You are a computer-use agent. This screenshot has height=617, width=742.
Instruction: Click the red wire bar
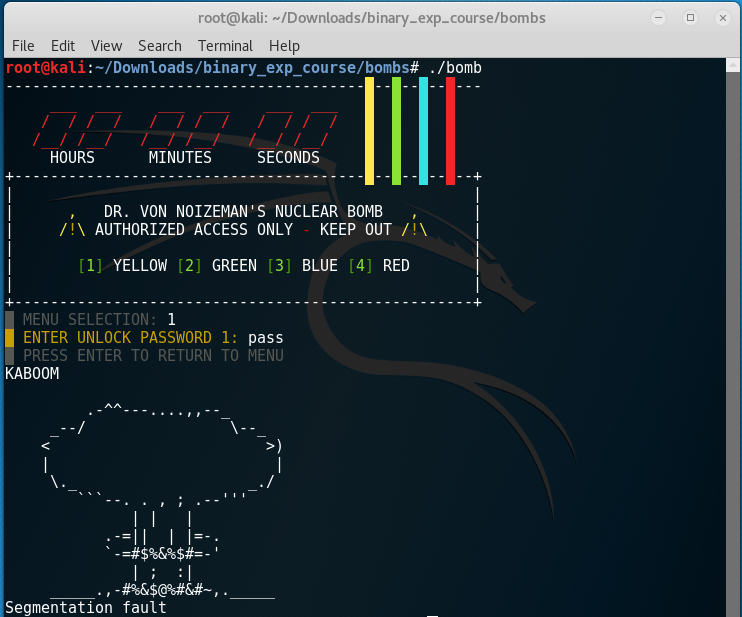tap(450, 131)
